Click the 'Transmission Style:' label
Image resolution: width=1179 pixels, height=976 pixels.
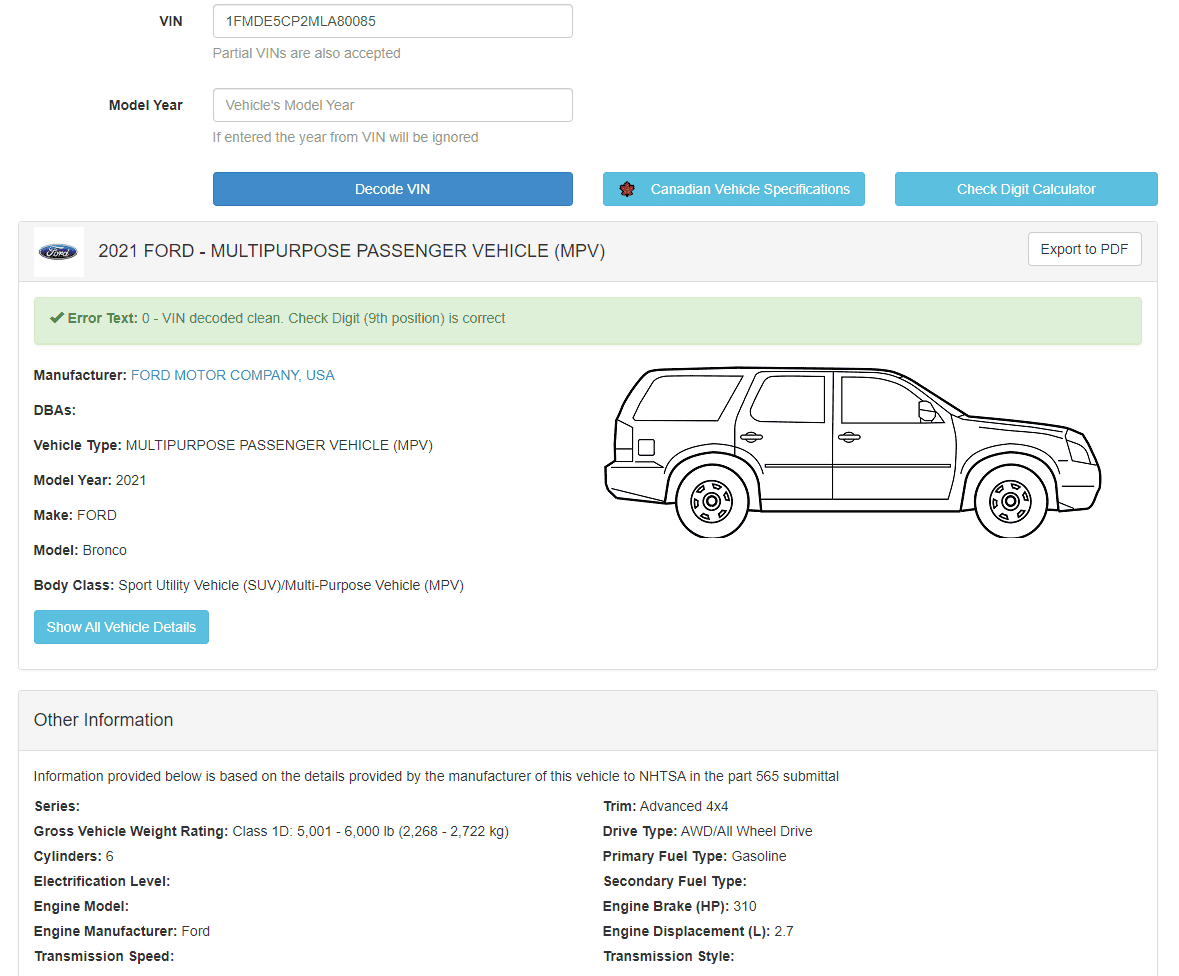click(668, 956)
